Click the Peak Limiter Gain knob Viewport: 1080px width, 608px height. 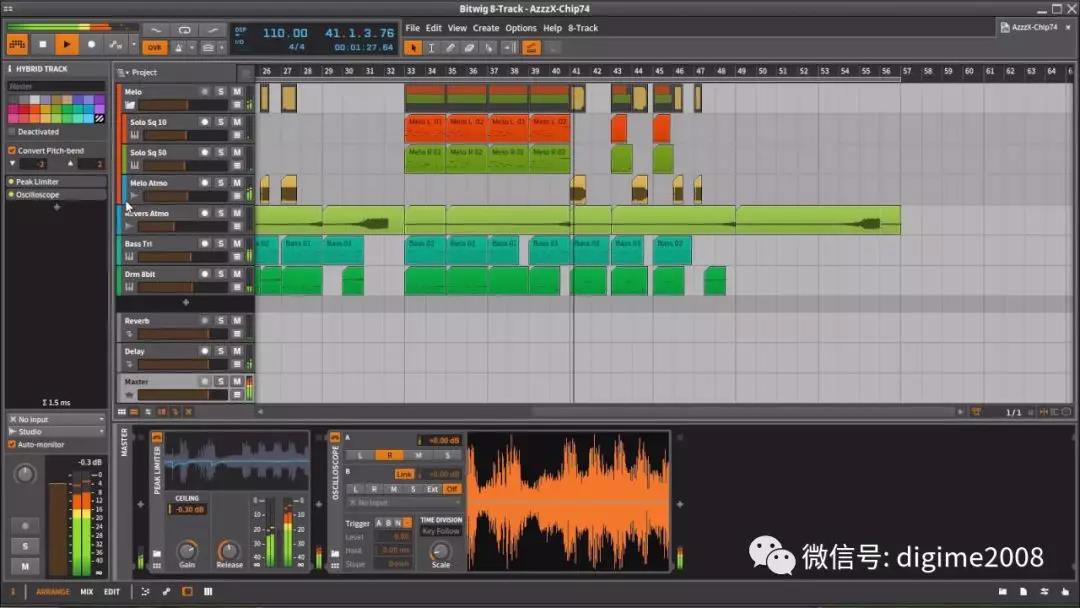click(x=187, y=550)
